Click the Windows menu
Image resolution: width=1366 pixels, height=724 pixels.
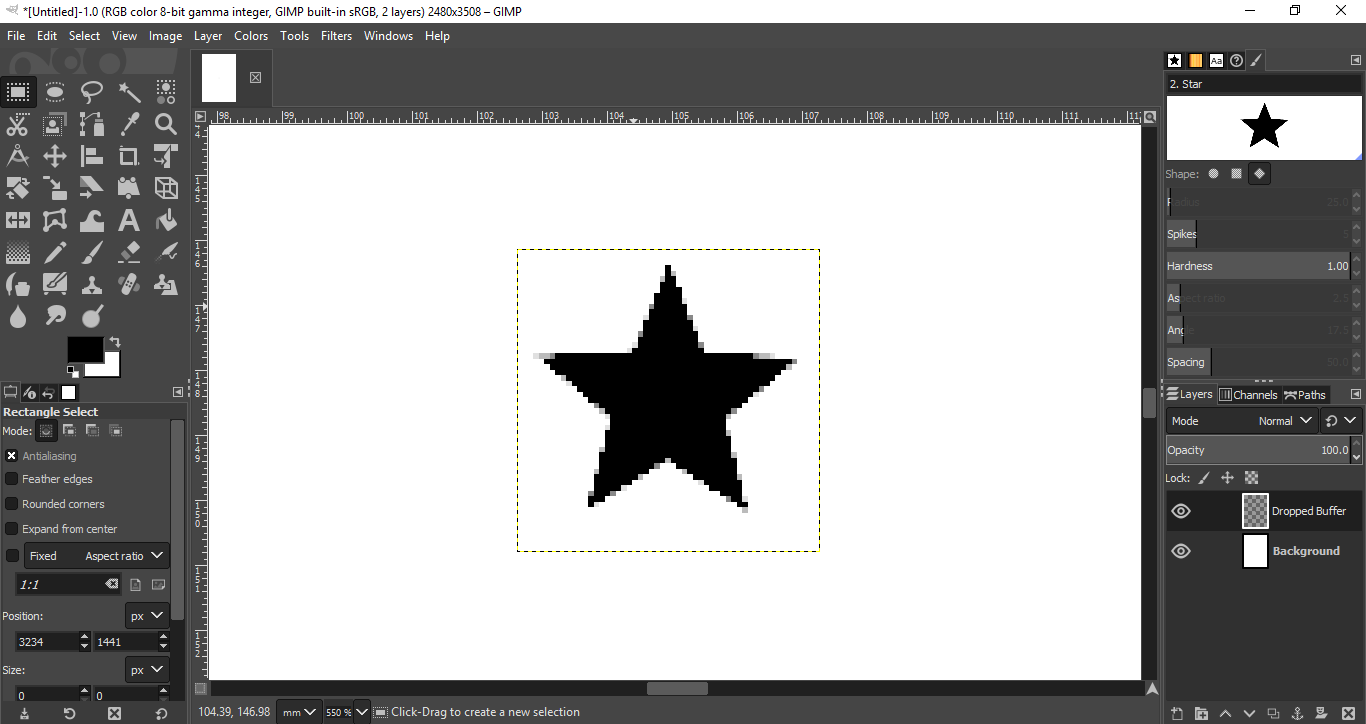tap(388, 36)
